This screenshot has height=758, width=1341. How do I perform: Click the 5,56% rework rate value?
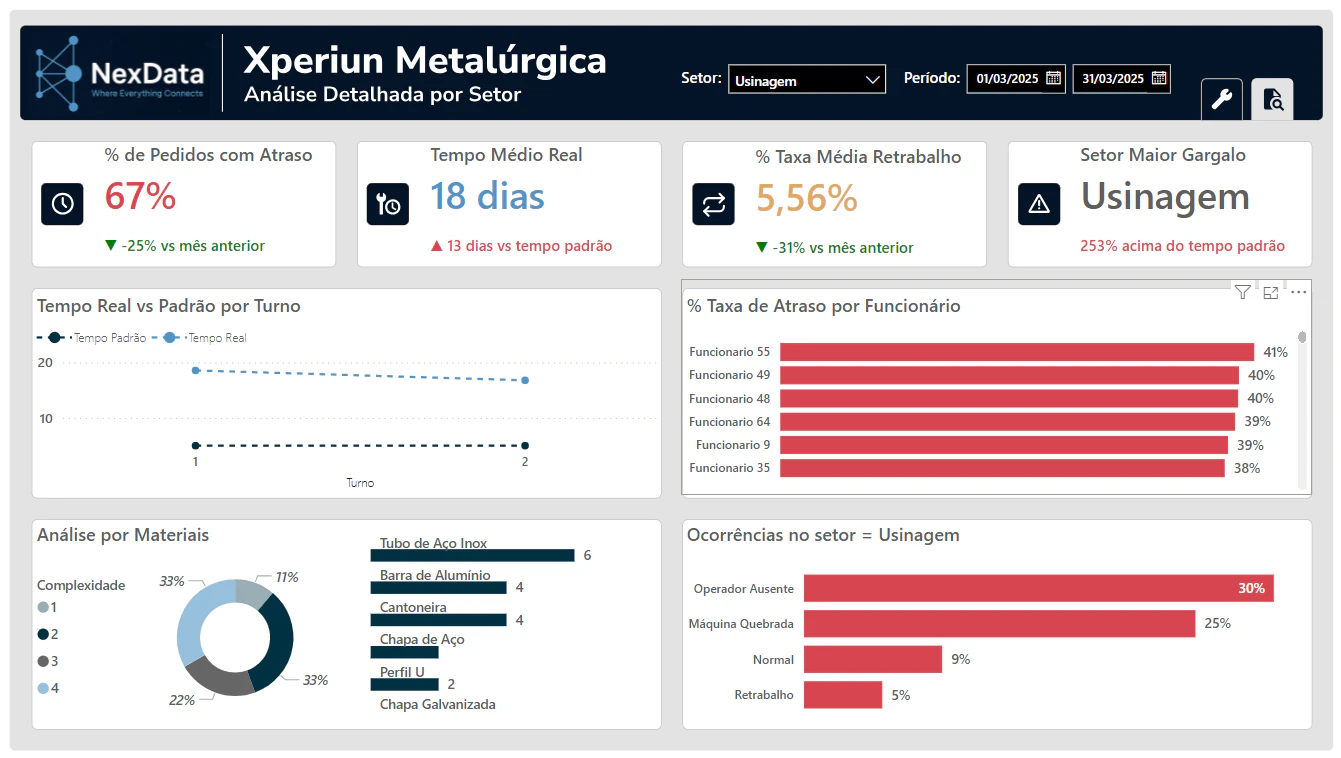tap(806, 199)
